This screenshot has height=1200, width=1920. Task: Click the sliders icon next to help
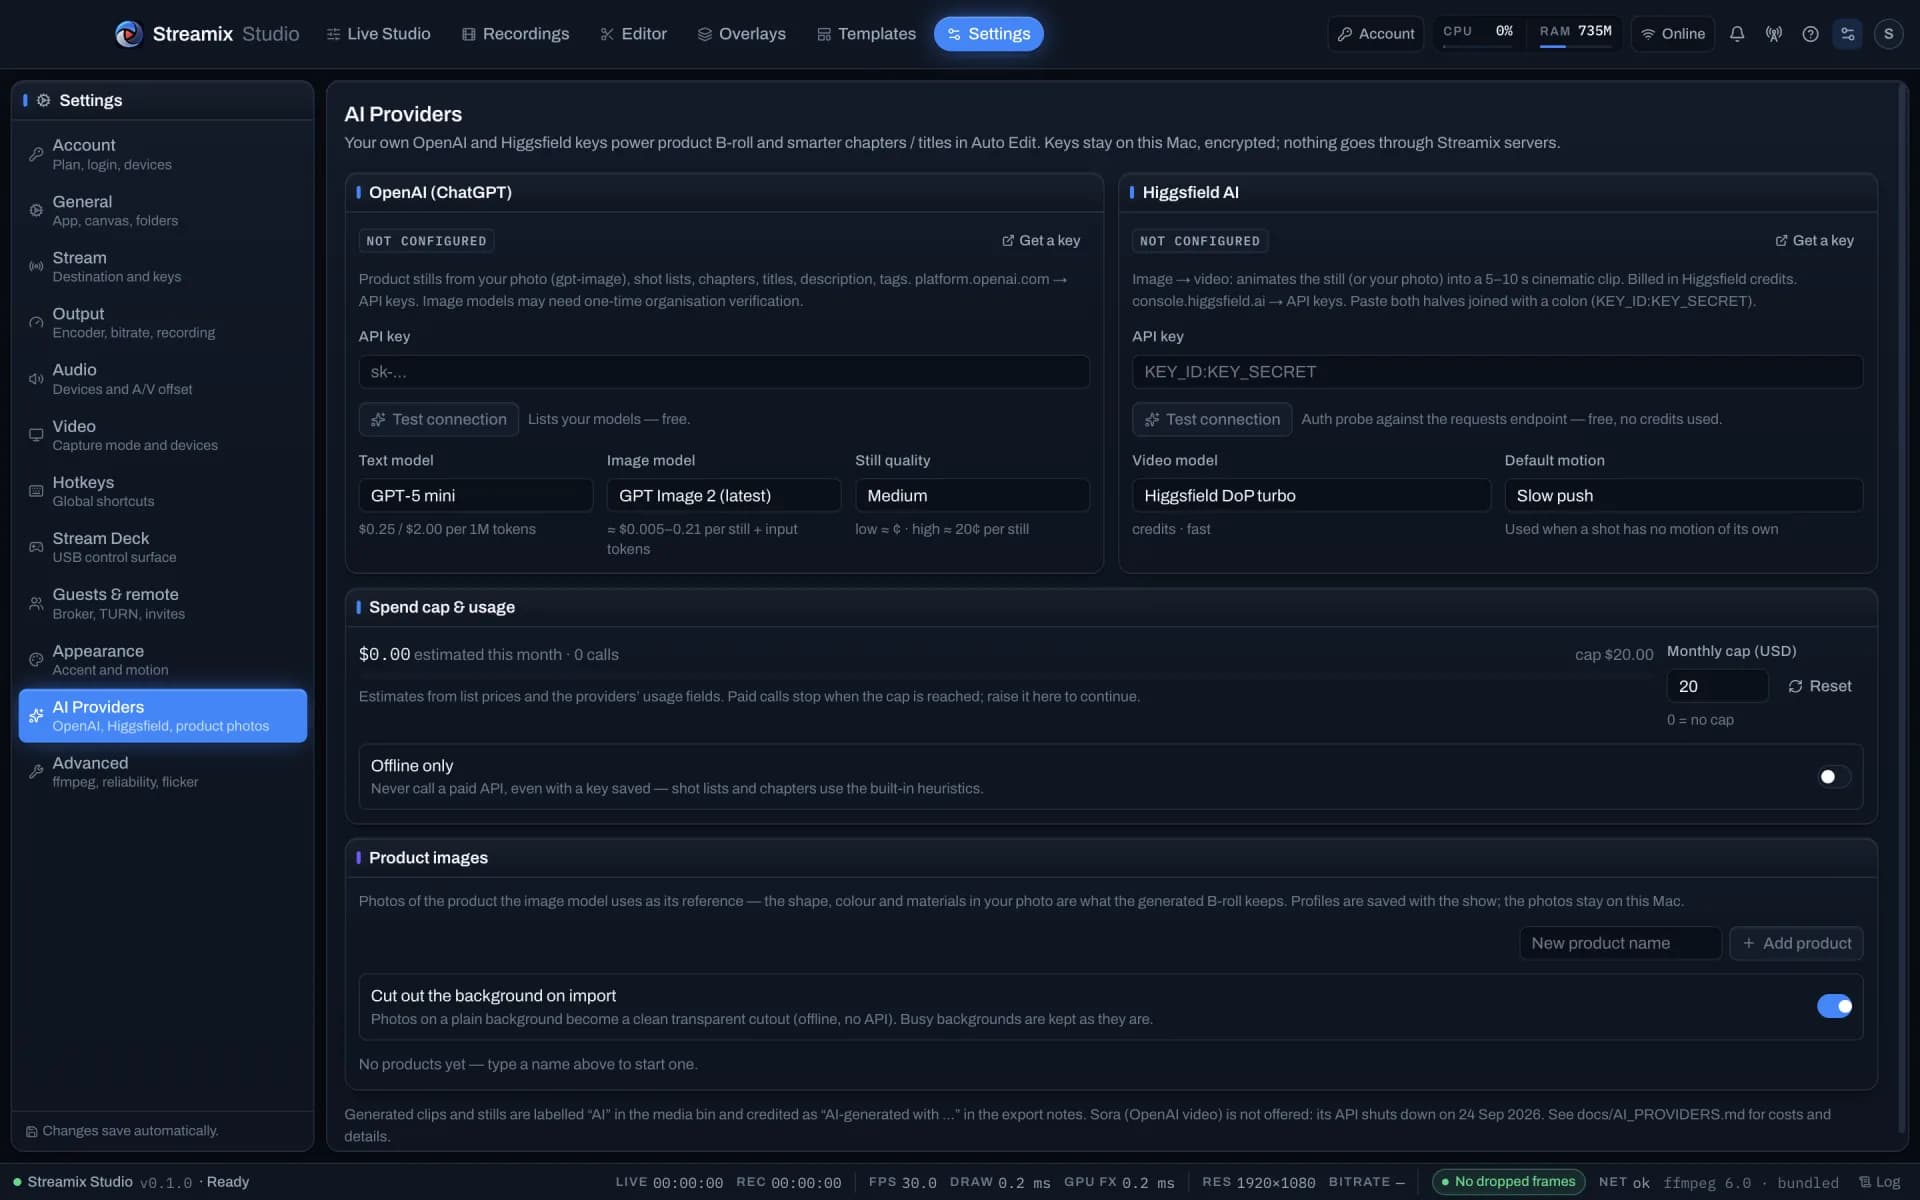[1847, 34]
